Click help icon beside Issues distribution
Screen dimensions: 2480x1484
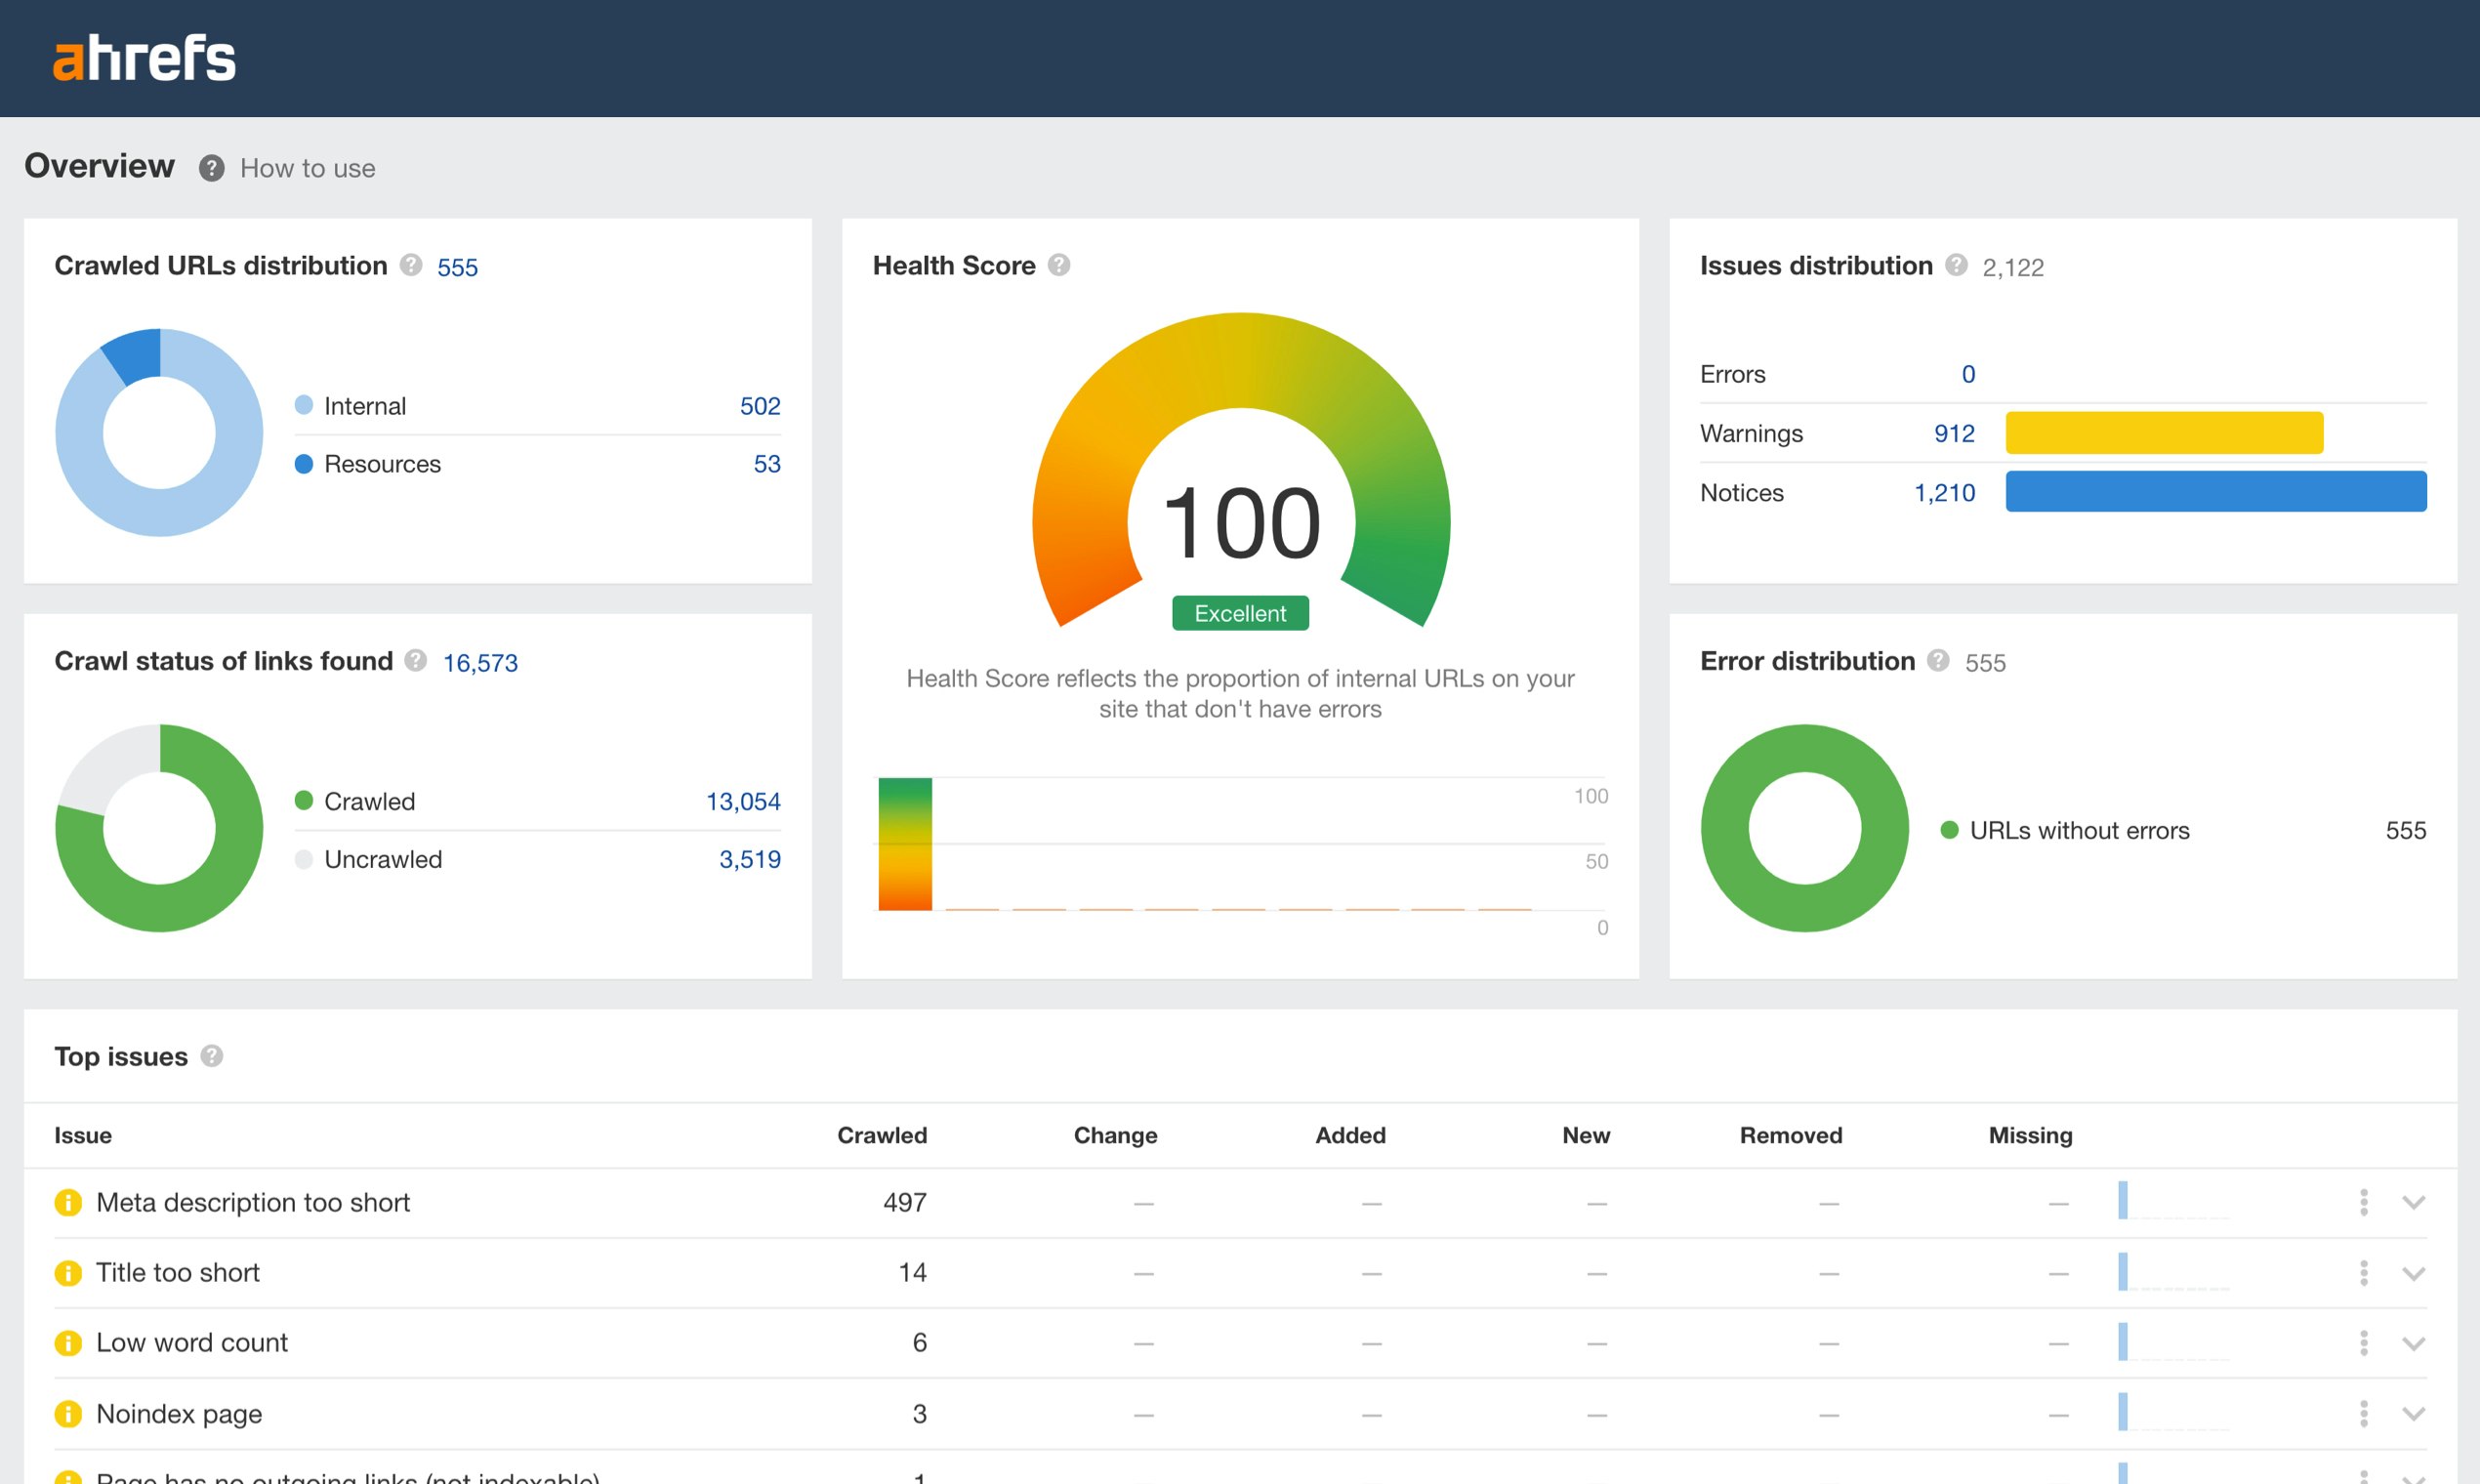pyautogui.click(x=1956, y=265)
